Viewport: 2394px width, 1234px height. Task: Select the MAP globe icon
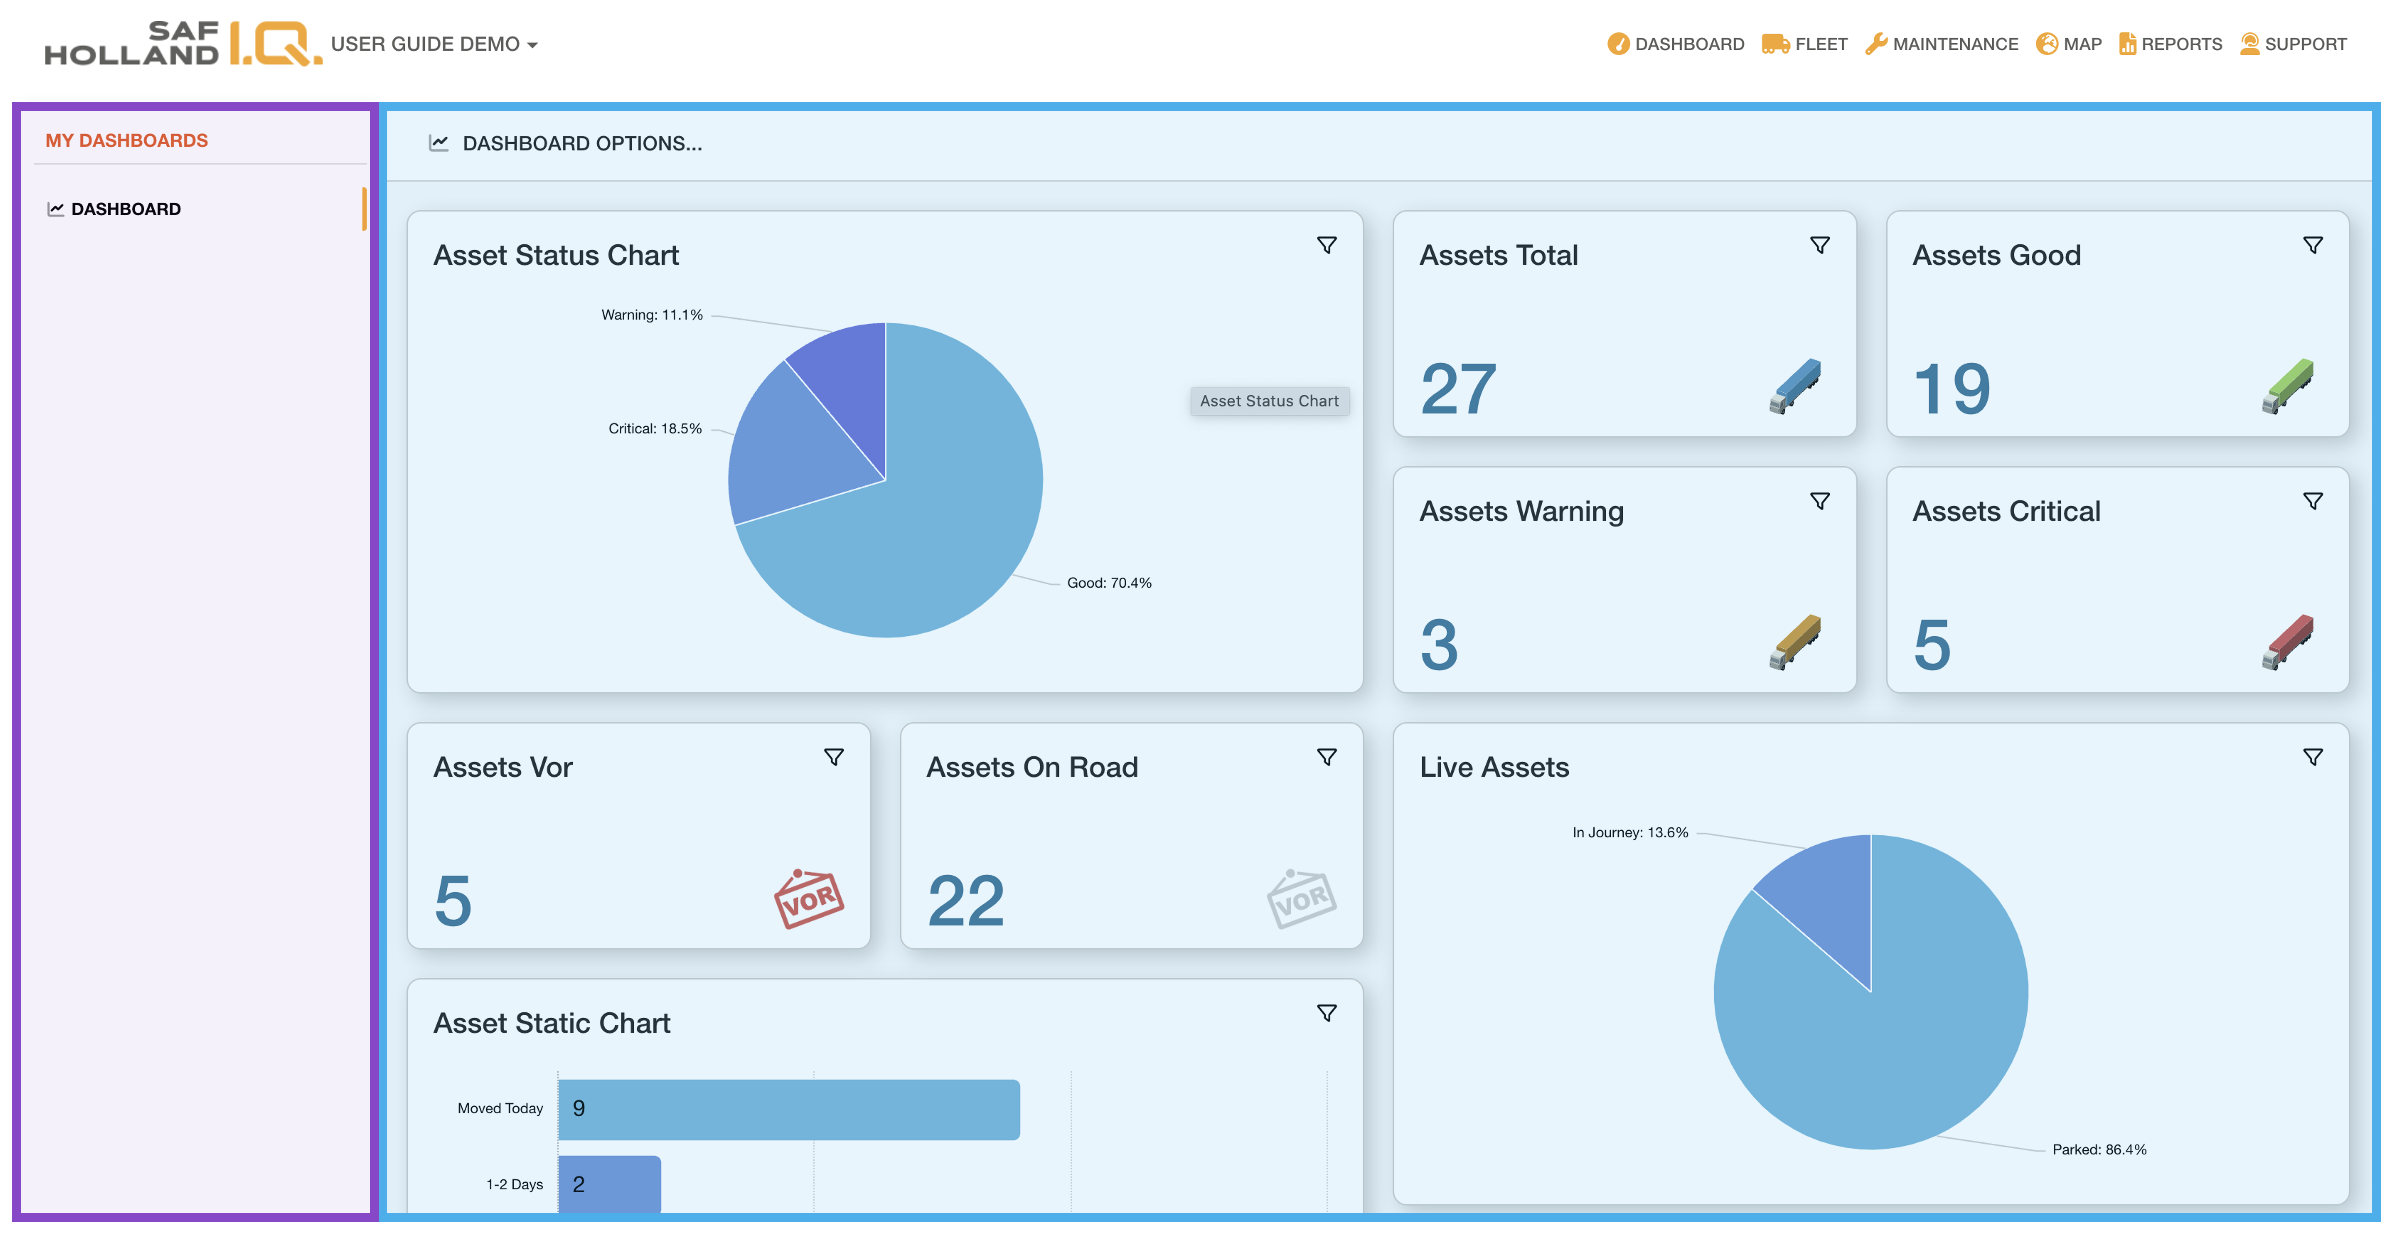tap(2046, 43)
